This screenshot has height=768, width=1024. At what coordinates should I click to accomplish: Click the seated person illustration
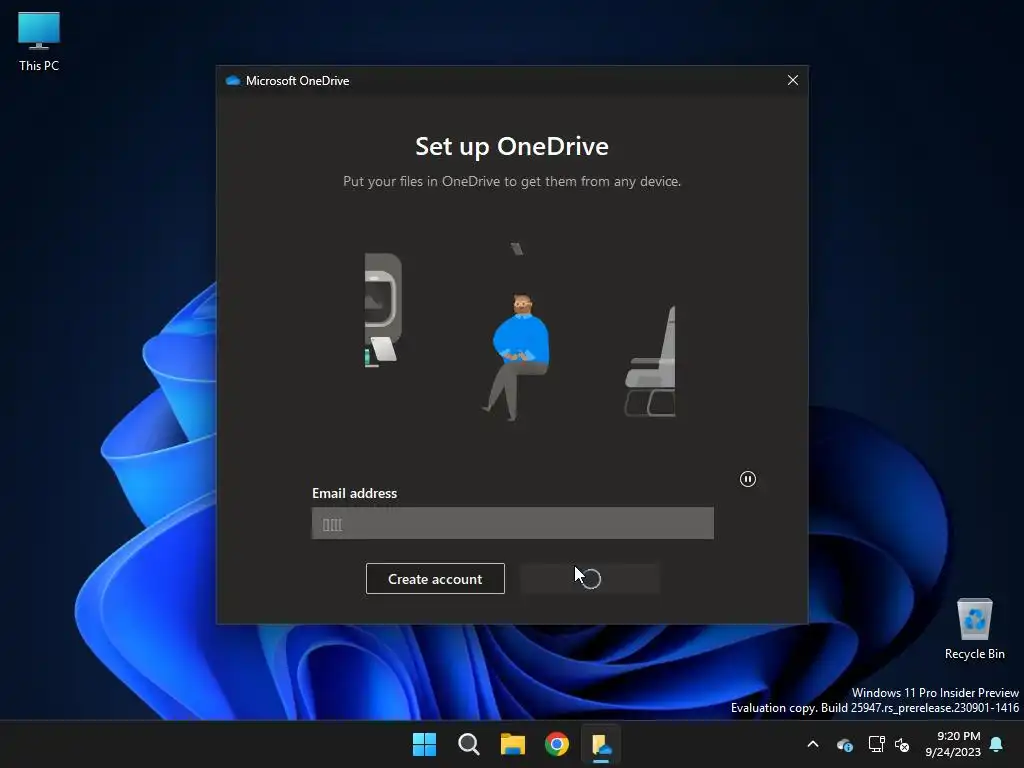point(518,357)
